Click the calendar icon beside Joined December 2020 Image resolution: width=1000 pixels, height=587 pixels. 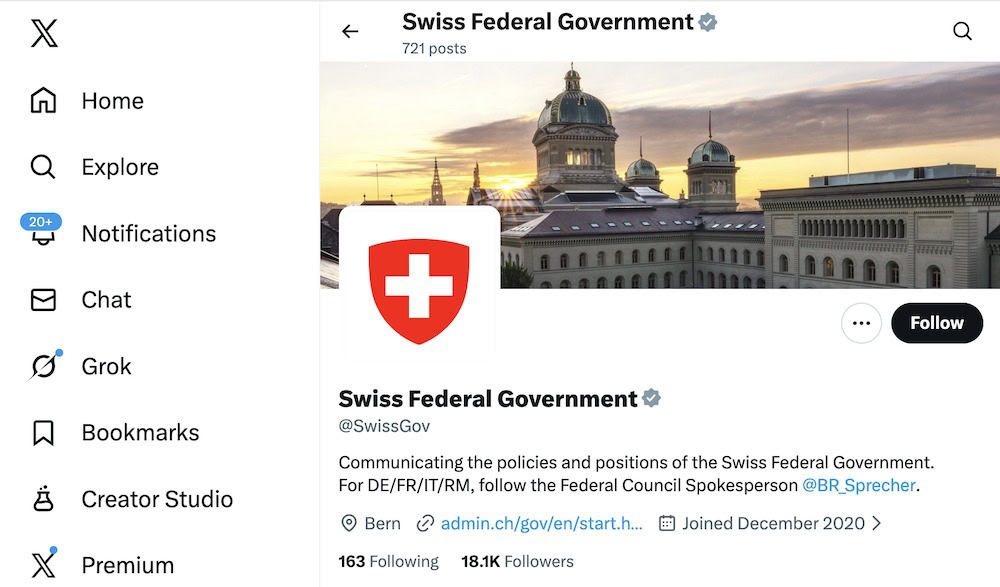pyautogui.click(x=665, y=523)
